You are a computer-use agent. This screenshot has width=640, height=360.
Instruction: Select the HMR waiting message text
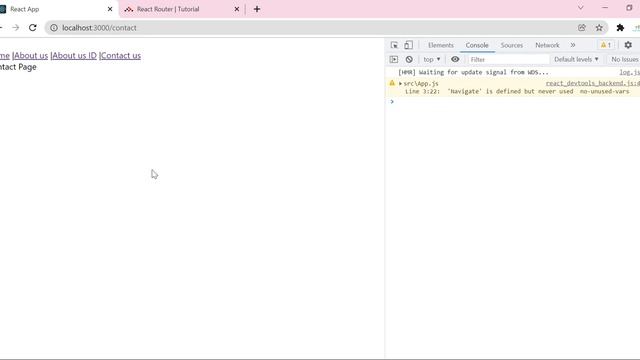473,72
